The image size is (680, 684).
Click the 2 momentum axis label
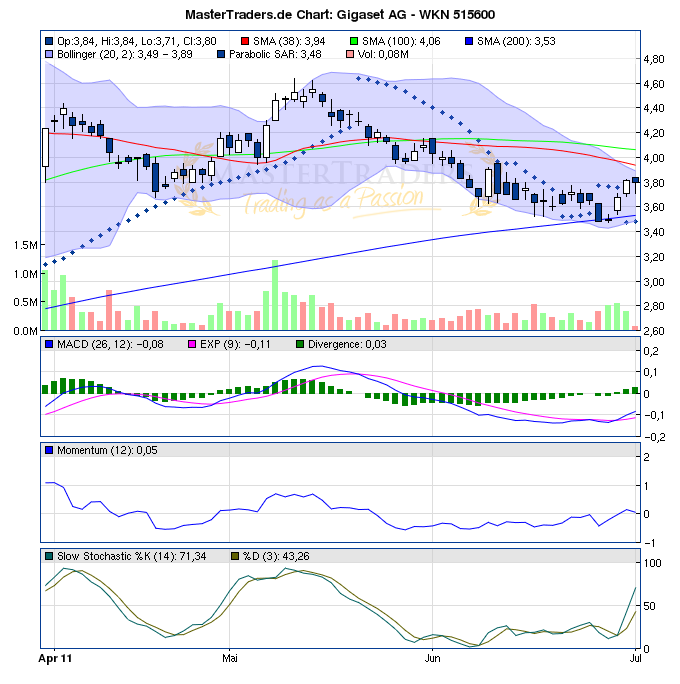click(x=646, y=457)
